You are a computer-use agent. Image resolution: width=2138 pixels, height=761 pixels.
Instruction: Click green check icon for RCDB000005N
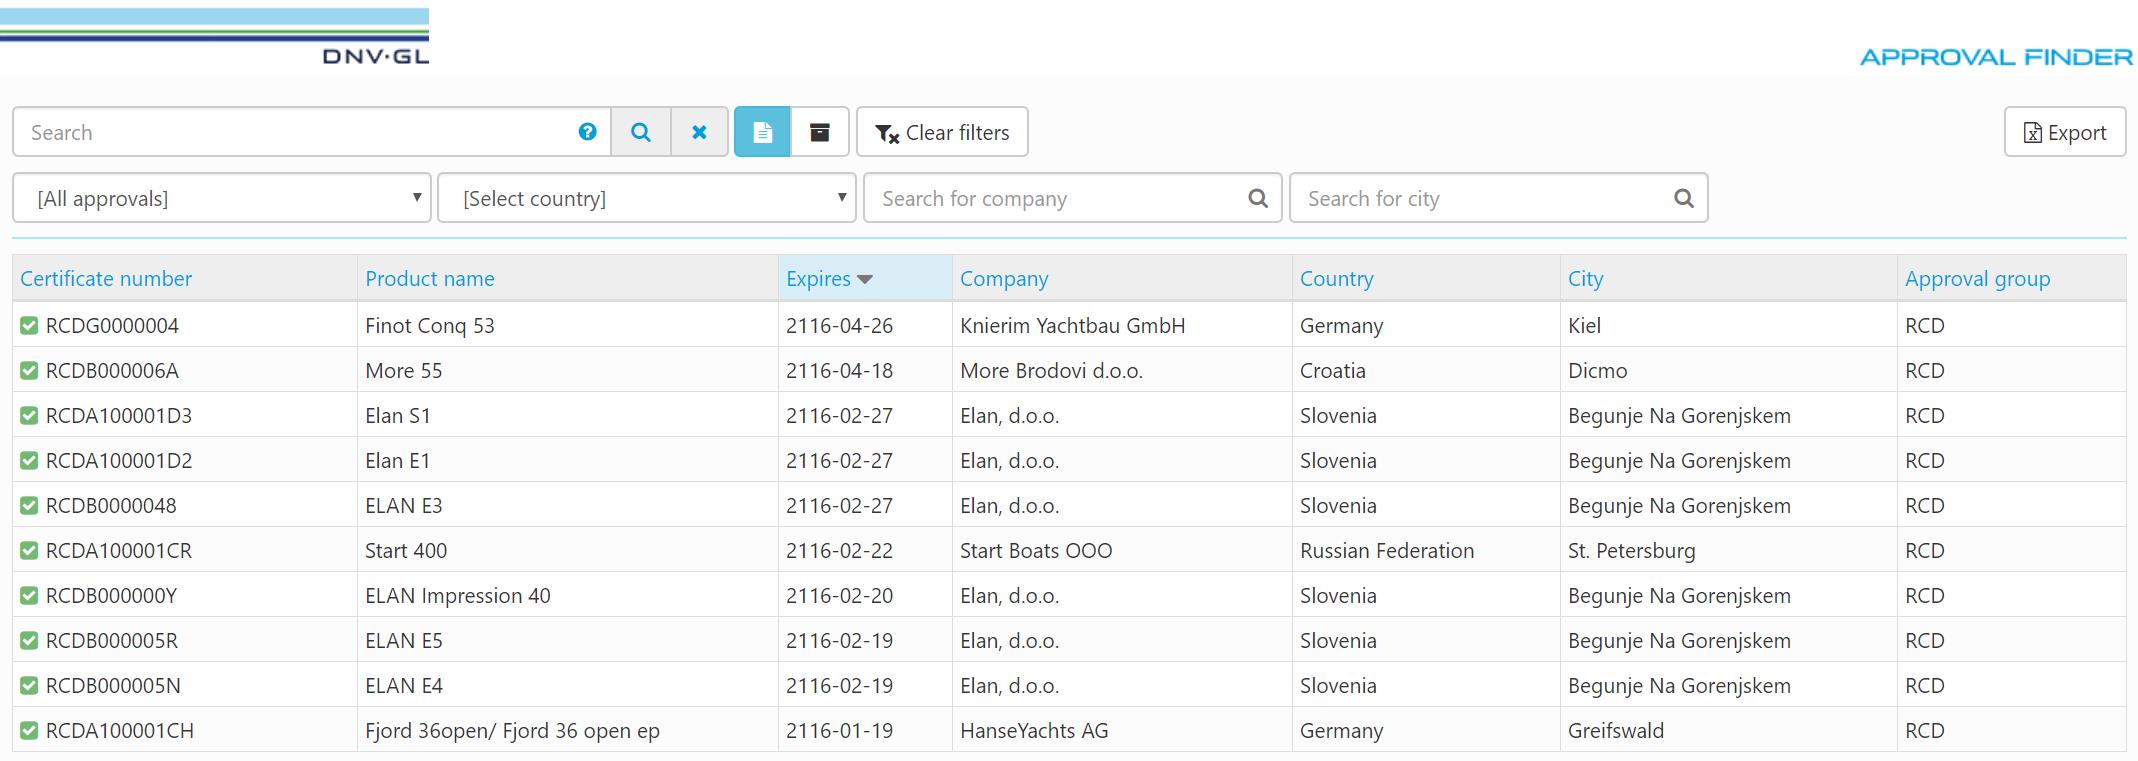[x=29, y=685]
